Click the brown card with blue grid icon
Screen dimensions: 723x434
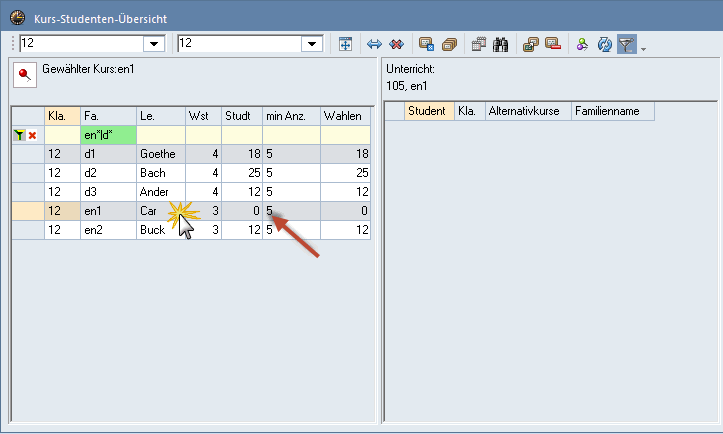tap(426, 44)
